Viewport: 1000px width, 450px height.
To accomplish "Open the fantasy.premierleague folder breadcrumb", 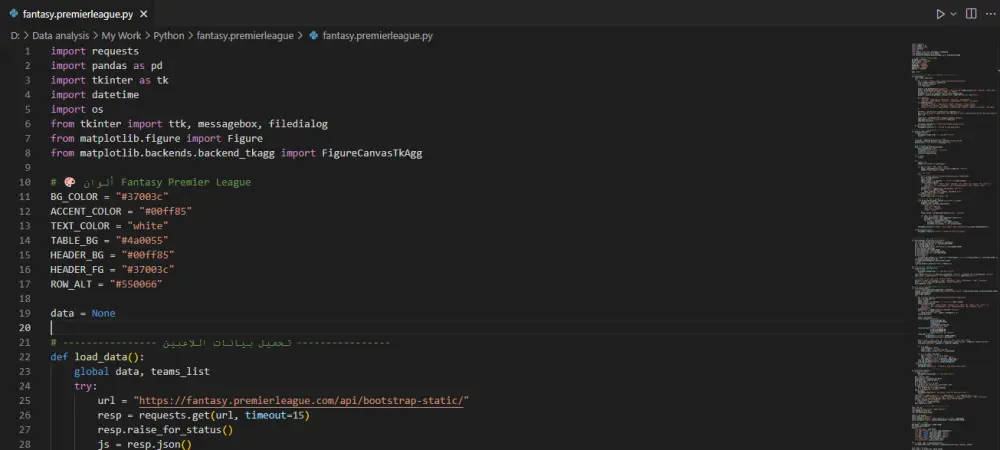I will [245, 36].
